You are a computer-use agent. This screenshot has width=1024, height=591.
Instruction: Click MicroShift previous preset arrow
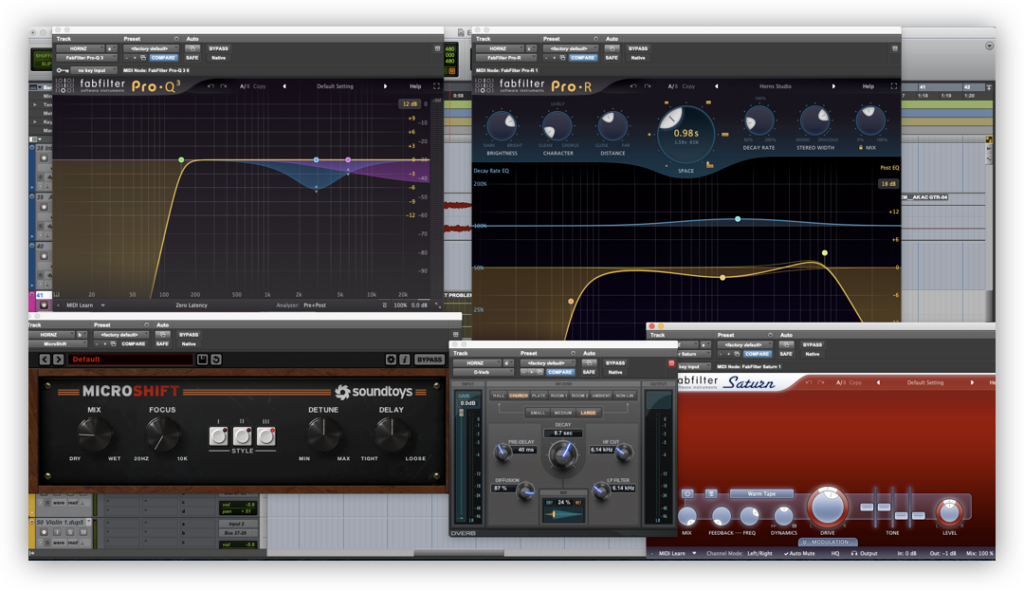44,359
